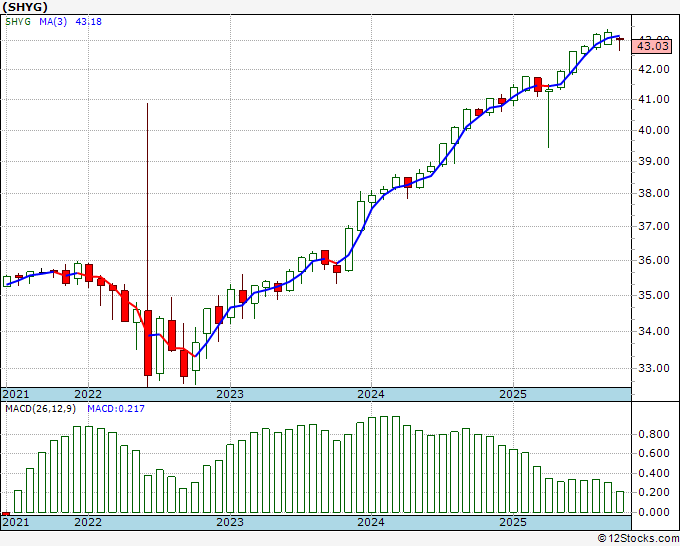Click 2025 on the MACD timeline
Screen dimensions: 680x546
pyautogui.click(x=513, y=522)
